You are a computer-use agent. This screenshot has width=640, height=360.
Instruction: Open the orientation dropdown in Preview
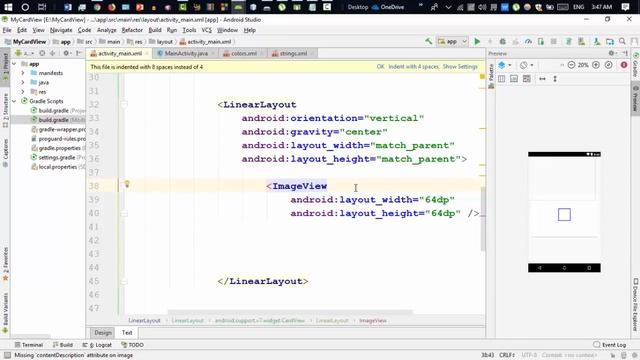click(x=527, y=65)
